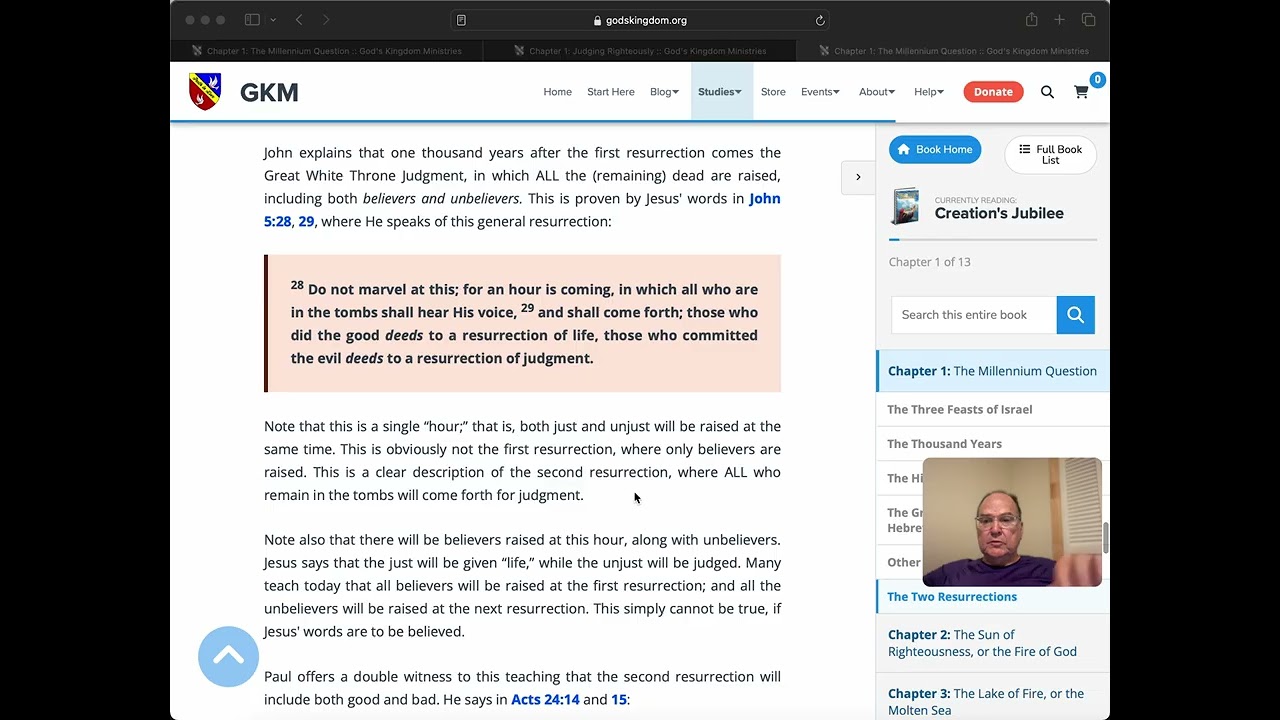Expand the Events dropdown menu
Viewport: 1280px width, 720px height.
(x=820, y=92)
